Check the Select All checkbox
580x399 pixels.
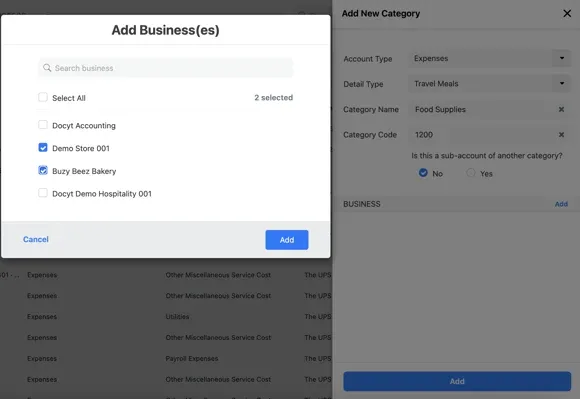43,97
